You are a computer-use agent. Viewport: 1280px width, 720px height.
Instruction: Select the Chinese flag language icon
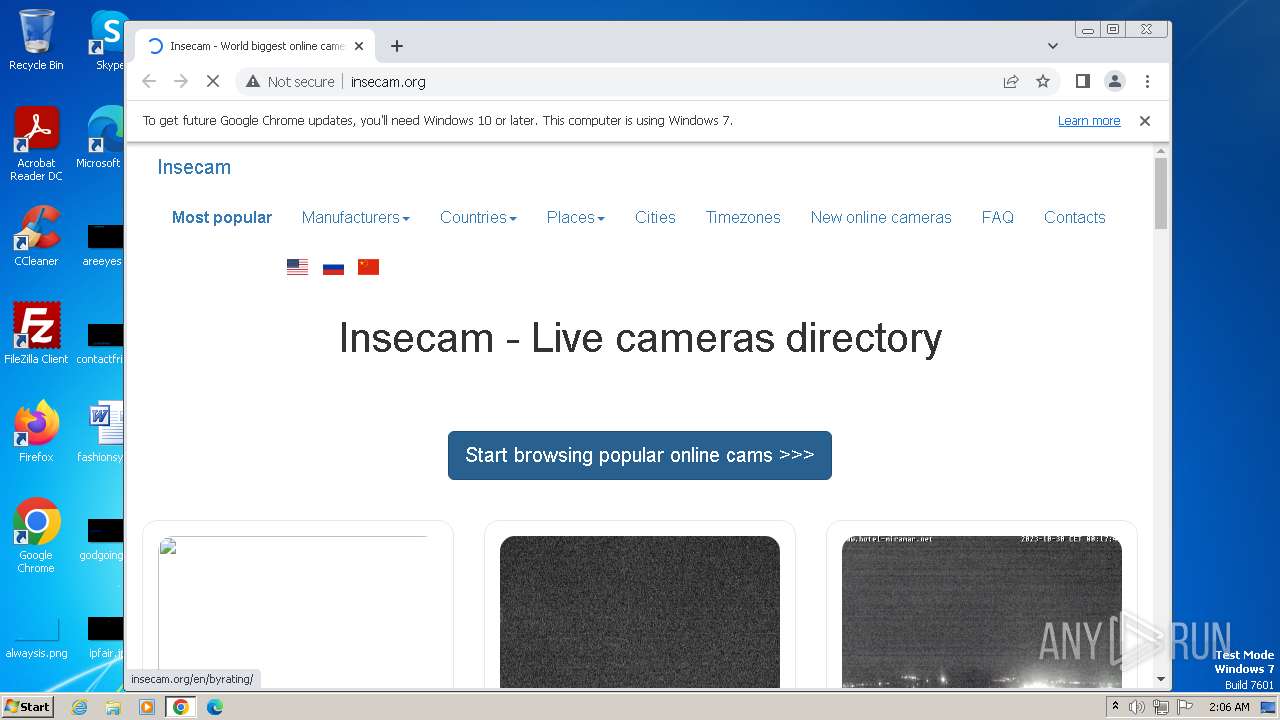(368, 267)
